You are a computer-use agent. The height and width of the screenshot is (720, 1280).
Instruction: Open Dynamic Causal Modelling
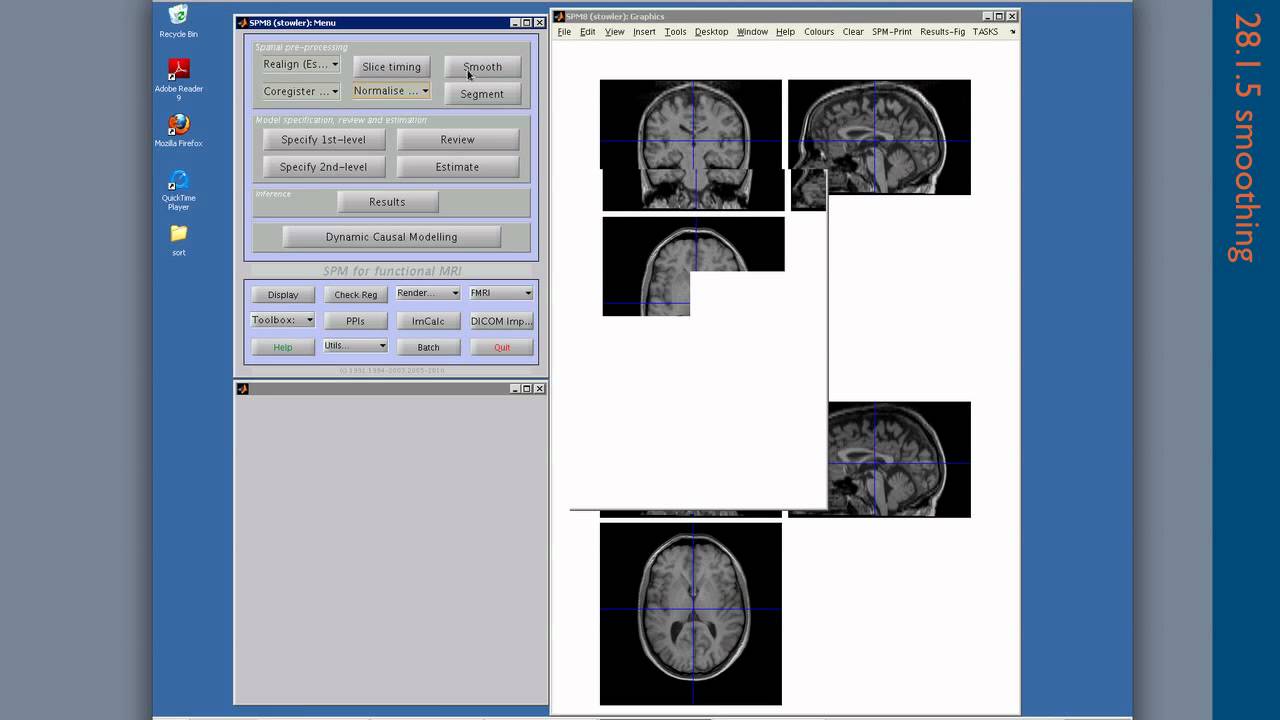pos(391,237)
